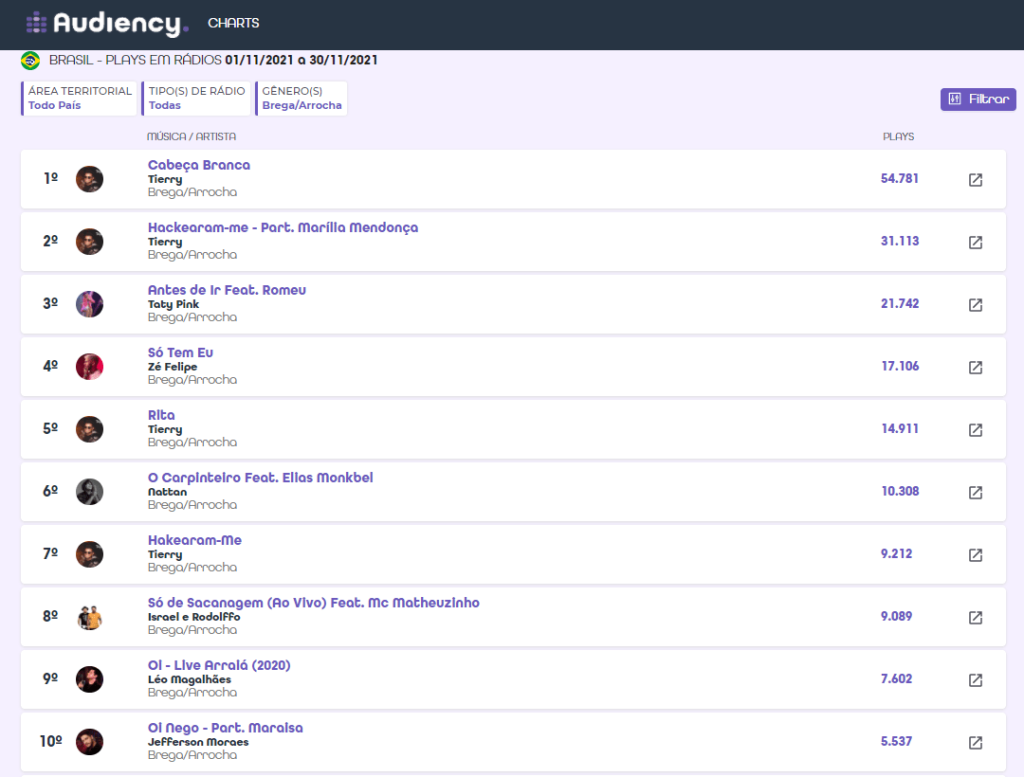The width and height of the screenshot is (1024, 777).
Task: Open the CHARTS menu item
Action: [233, 23]
